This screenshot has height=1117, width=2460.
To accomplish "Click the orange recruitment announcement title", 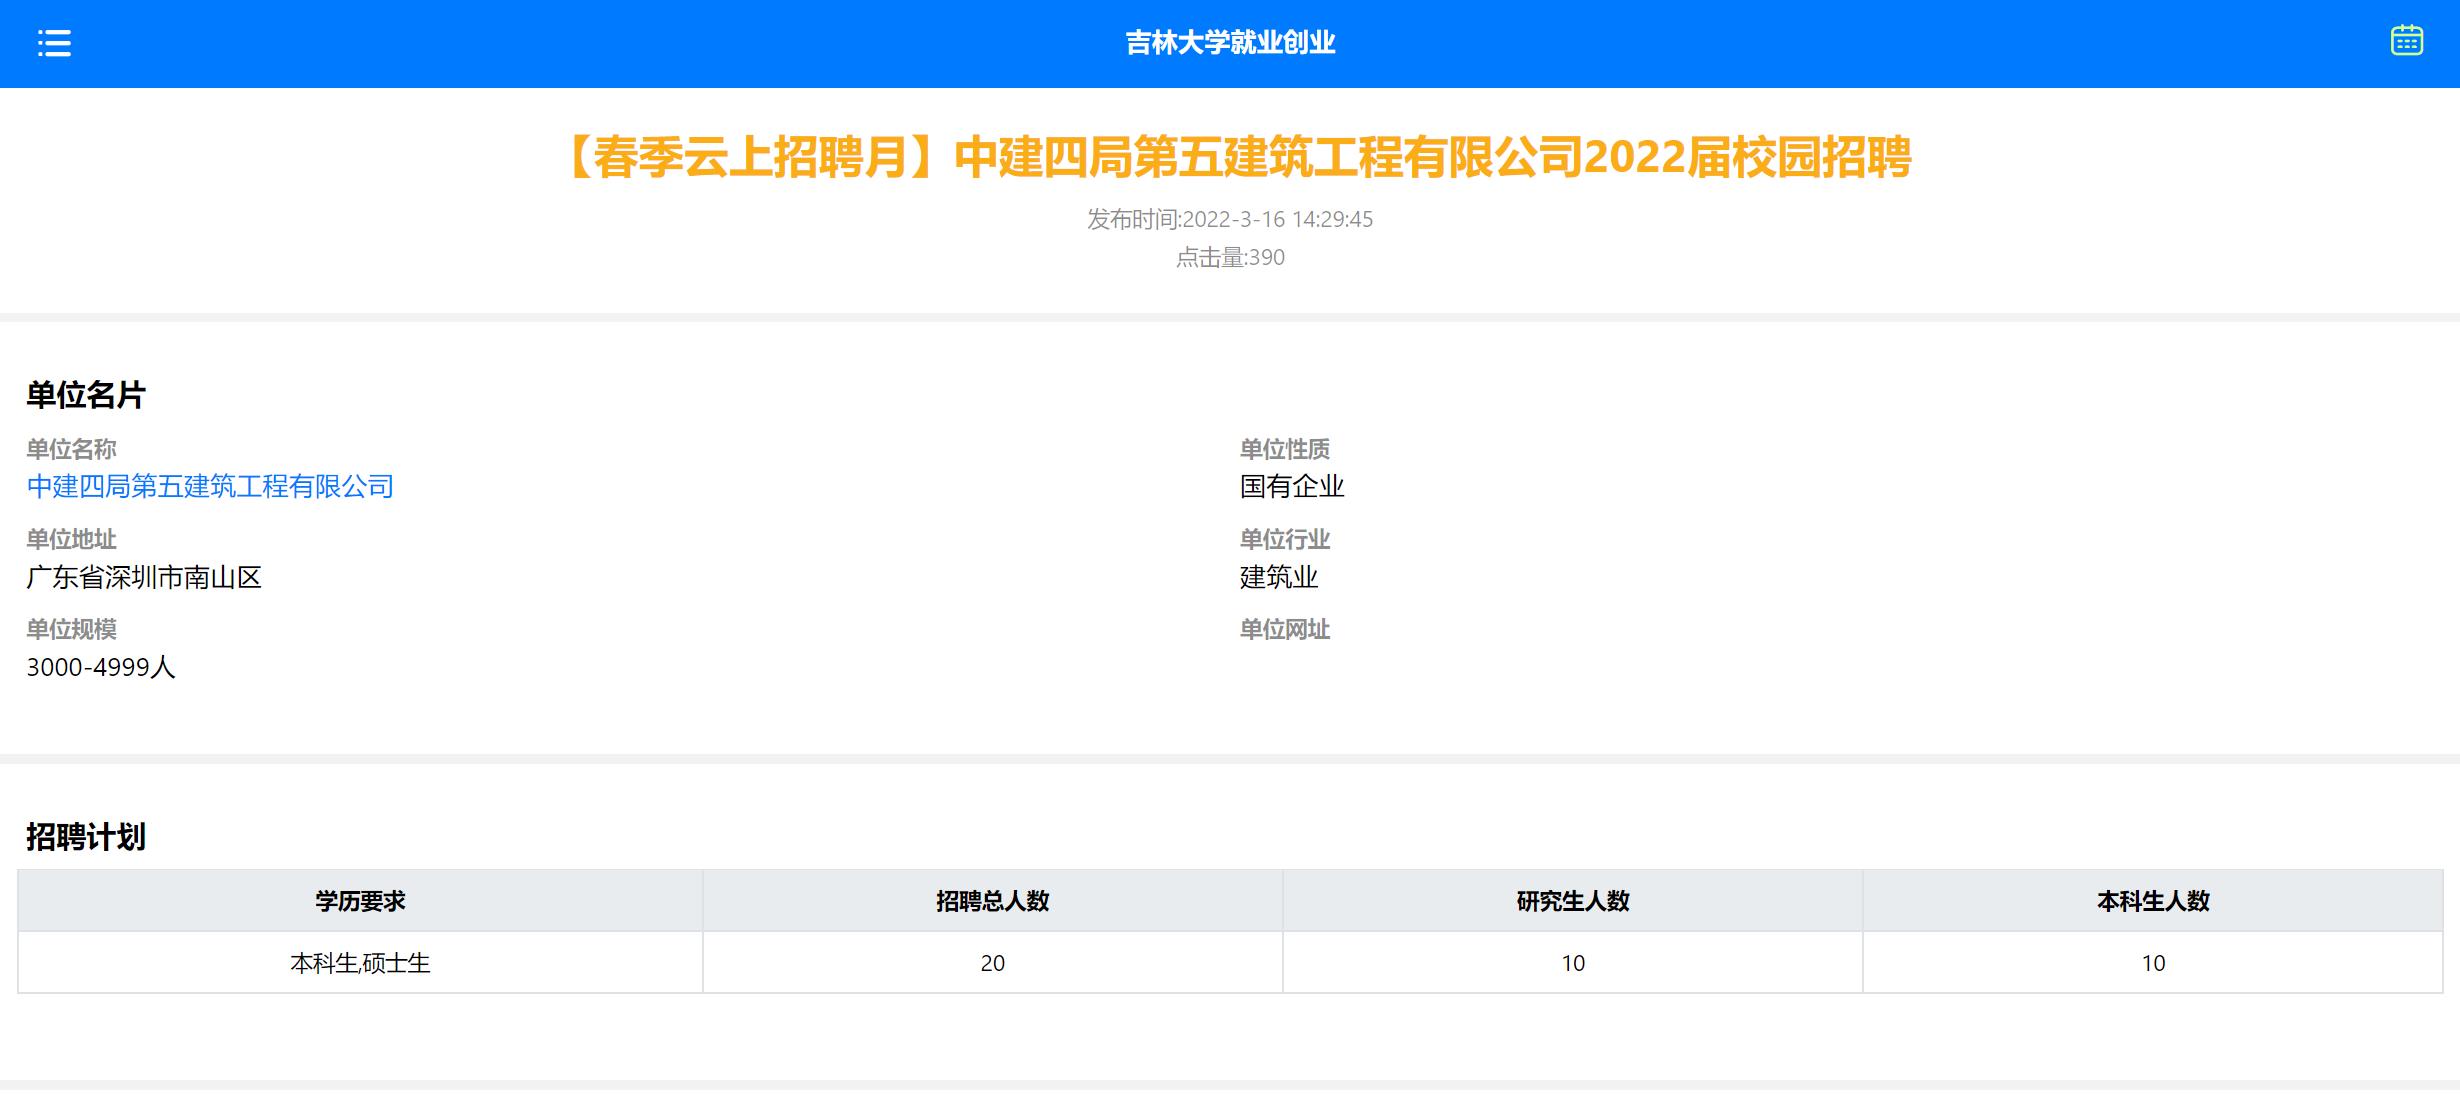I will coord(1238,158).
